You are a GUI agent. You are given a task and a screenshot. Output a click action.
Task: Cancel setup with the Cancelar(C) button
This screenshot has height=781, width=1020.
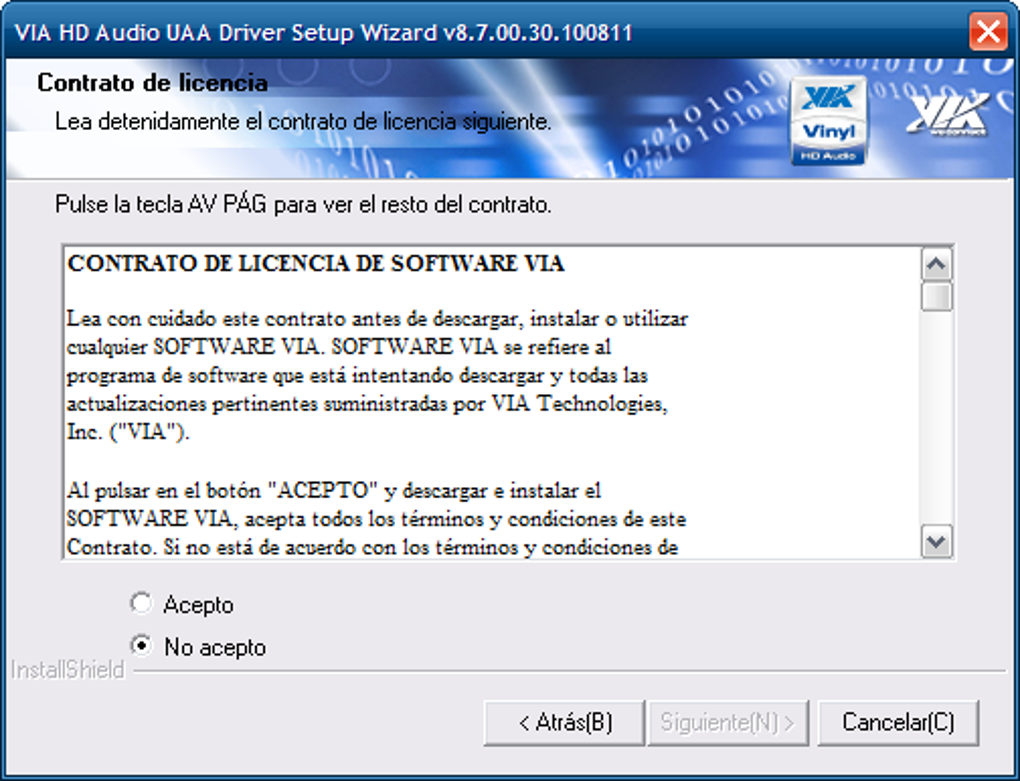click(x=898, y=722)
